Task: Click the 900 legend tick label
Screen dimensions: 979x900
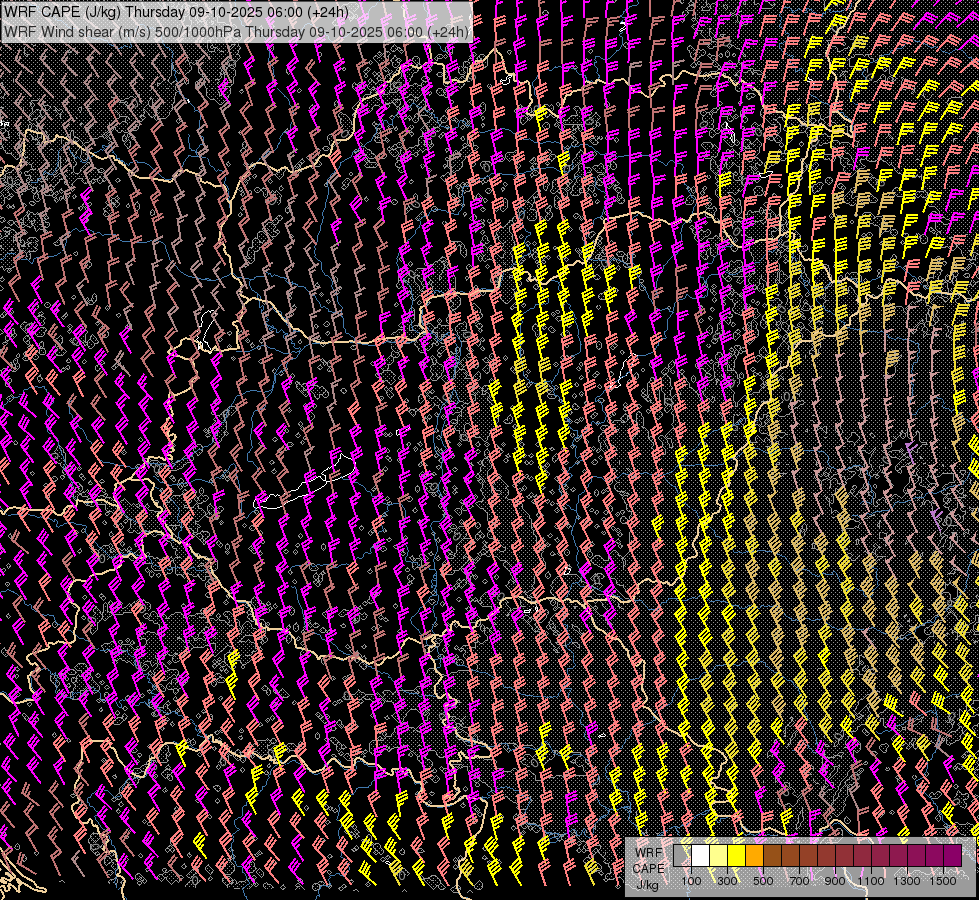Action: (x=835, y=881)
